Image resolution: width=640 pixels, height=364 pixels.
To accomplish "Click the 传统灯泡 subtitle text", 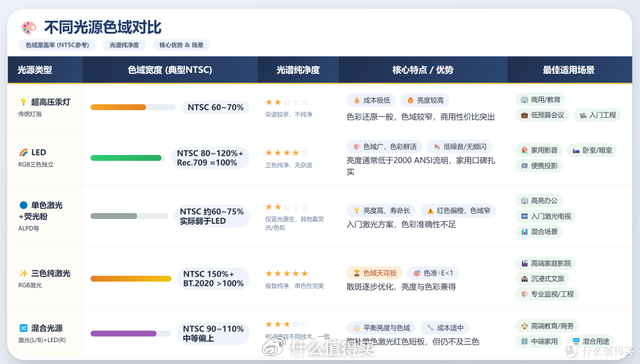I will tap(30, 114).
